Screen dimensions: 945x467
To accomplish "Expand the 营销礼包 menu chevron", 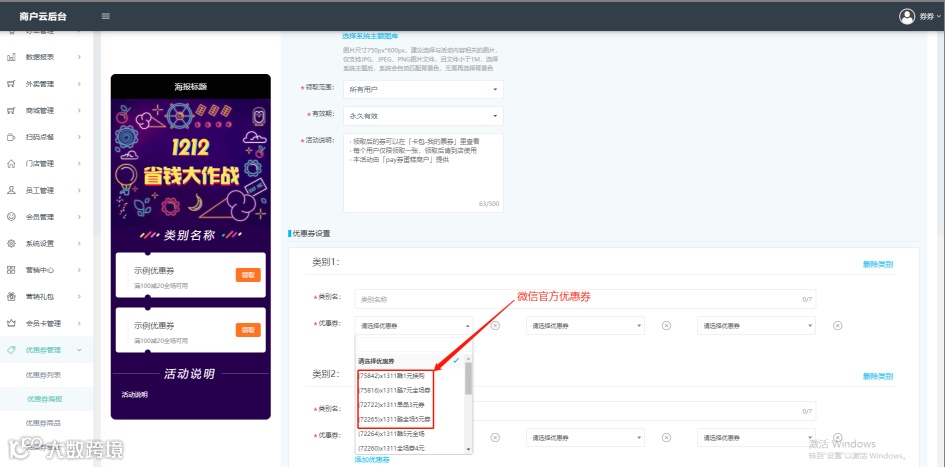I will (x=79, y=296).
